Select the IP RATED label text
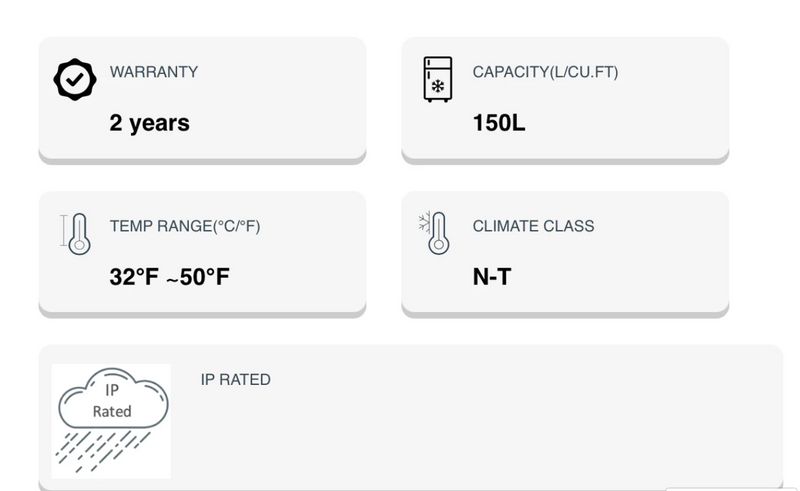Image resolution: width=800 pixels, height=491 pixels. point(236,379)
